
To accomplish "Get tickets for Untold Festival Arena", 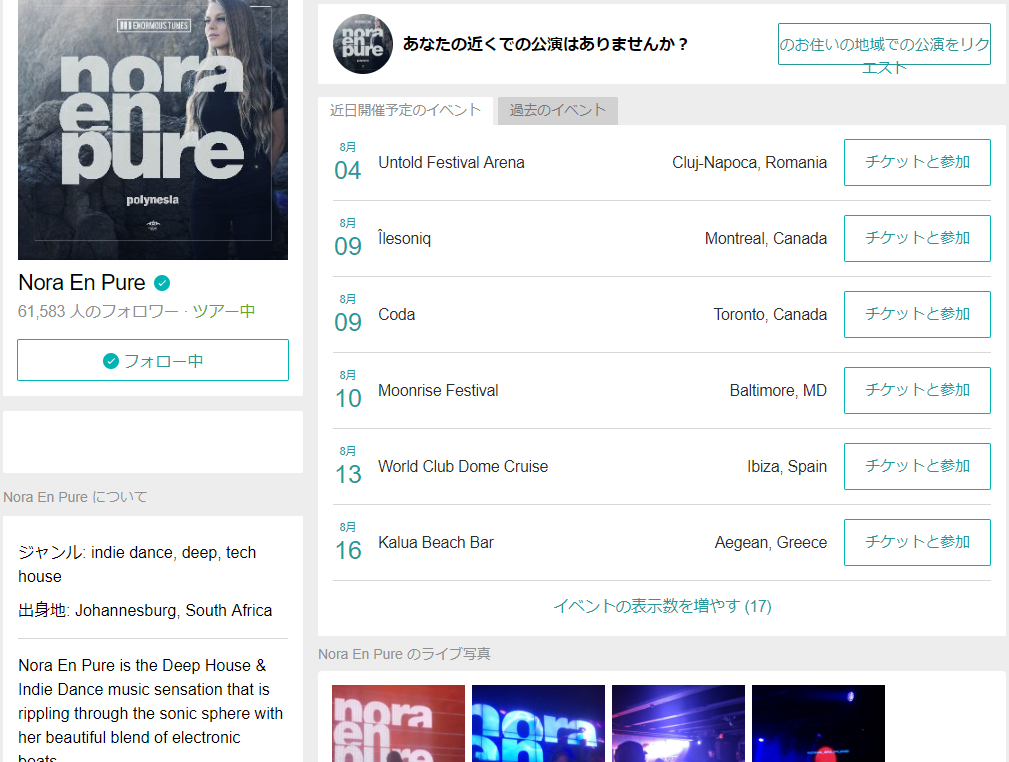I will coord(917,162).
